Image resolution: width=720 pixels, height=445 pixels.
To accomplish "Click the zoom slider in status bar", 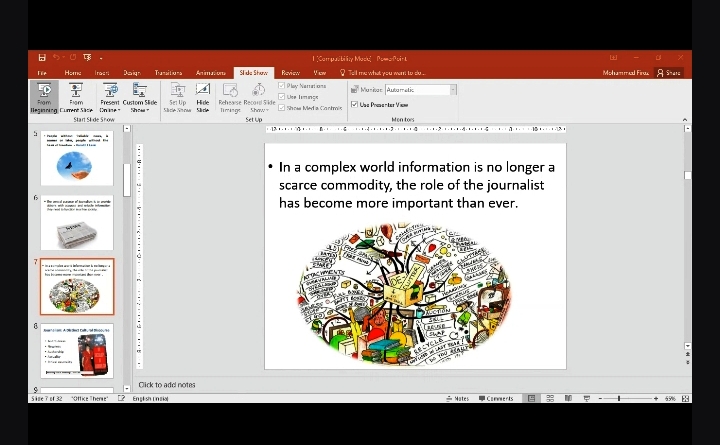I will pyautogui.click(x=618, y=398).
